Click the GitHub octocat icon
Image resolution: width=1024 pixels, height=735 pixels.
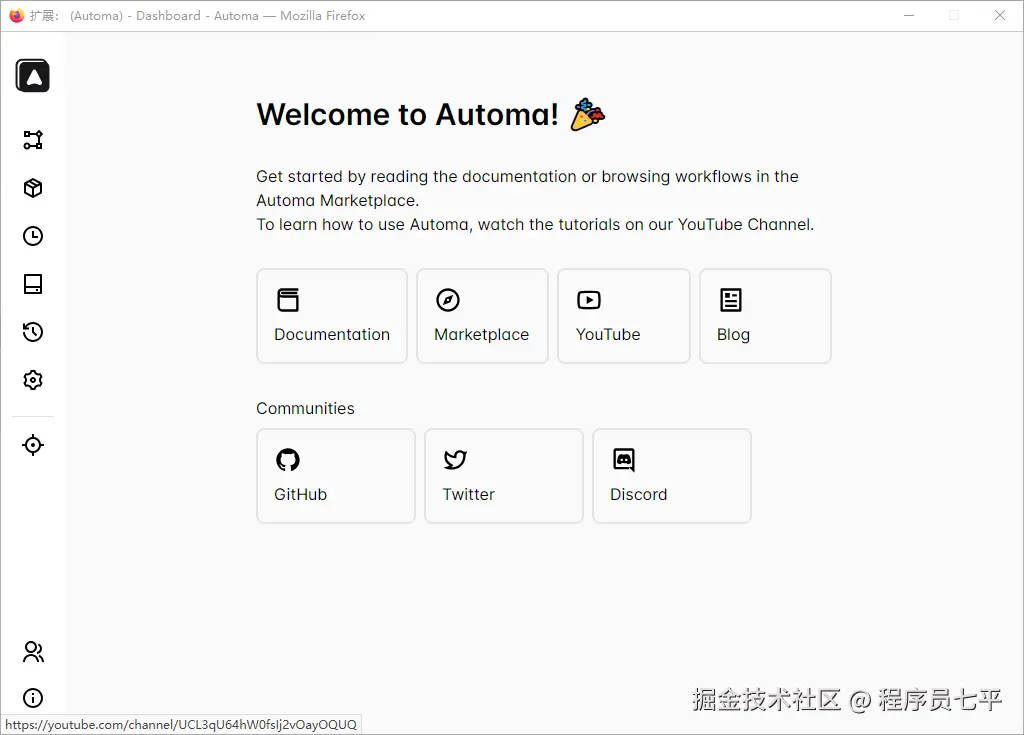tap(288, 460)
